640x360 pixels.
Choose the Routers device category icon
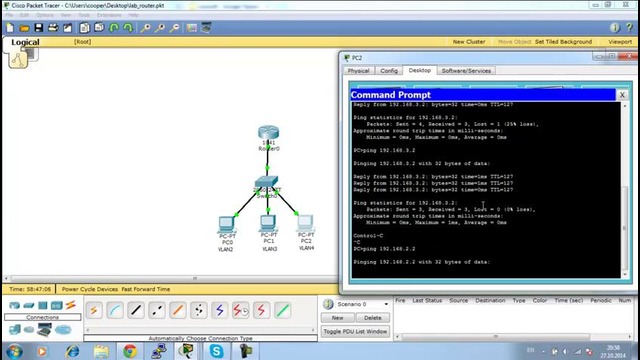(15, 305)
